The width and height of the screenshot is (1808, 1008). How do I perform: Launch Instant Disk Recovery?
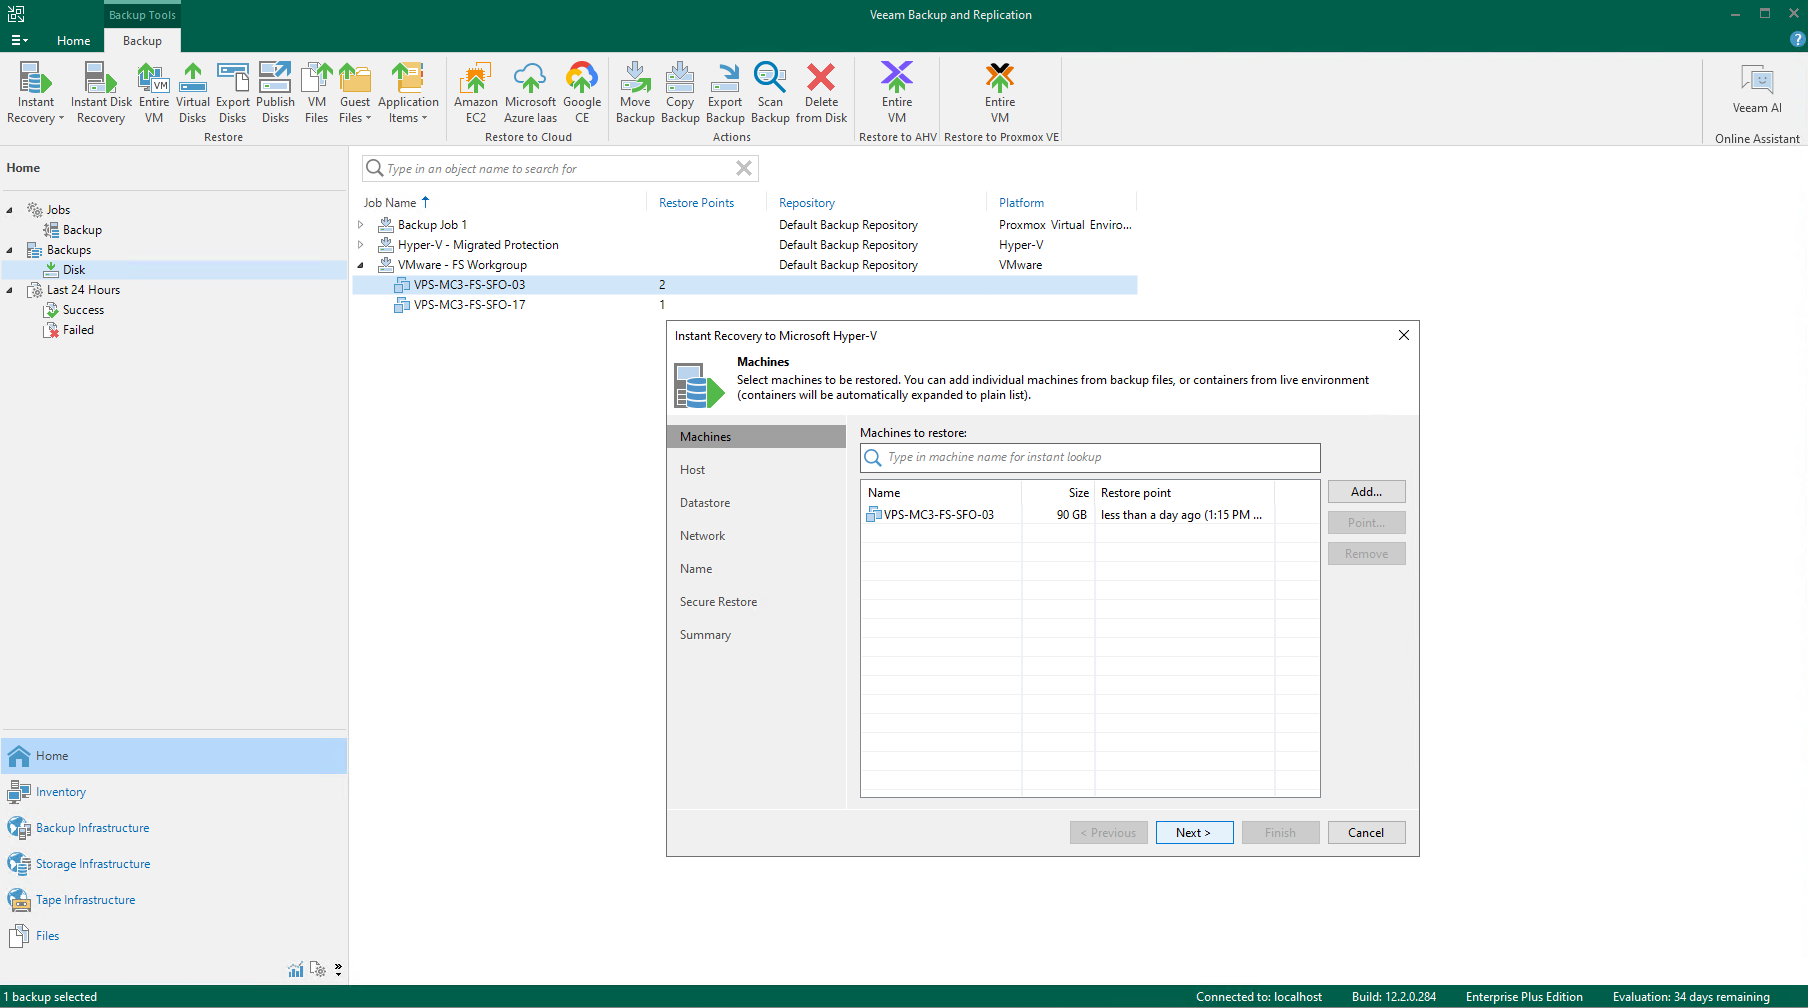pyautogui.click(x=101, y=92)
